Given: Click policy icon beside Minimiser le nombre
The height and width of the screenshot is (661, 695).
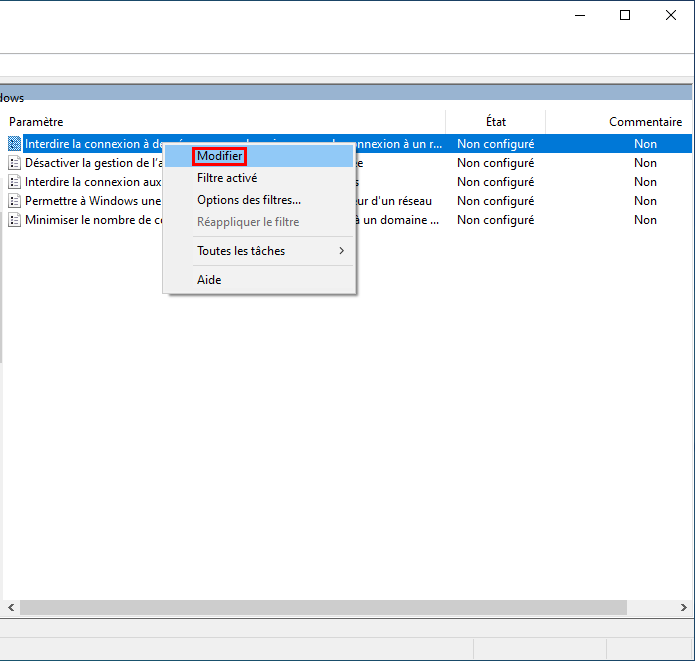Looking at the screenshot, I should pos(15,220).
